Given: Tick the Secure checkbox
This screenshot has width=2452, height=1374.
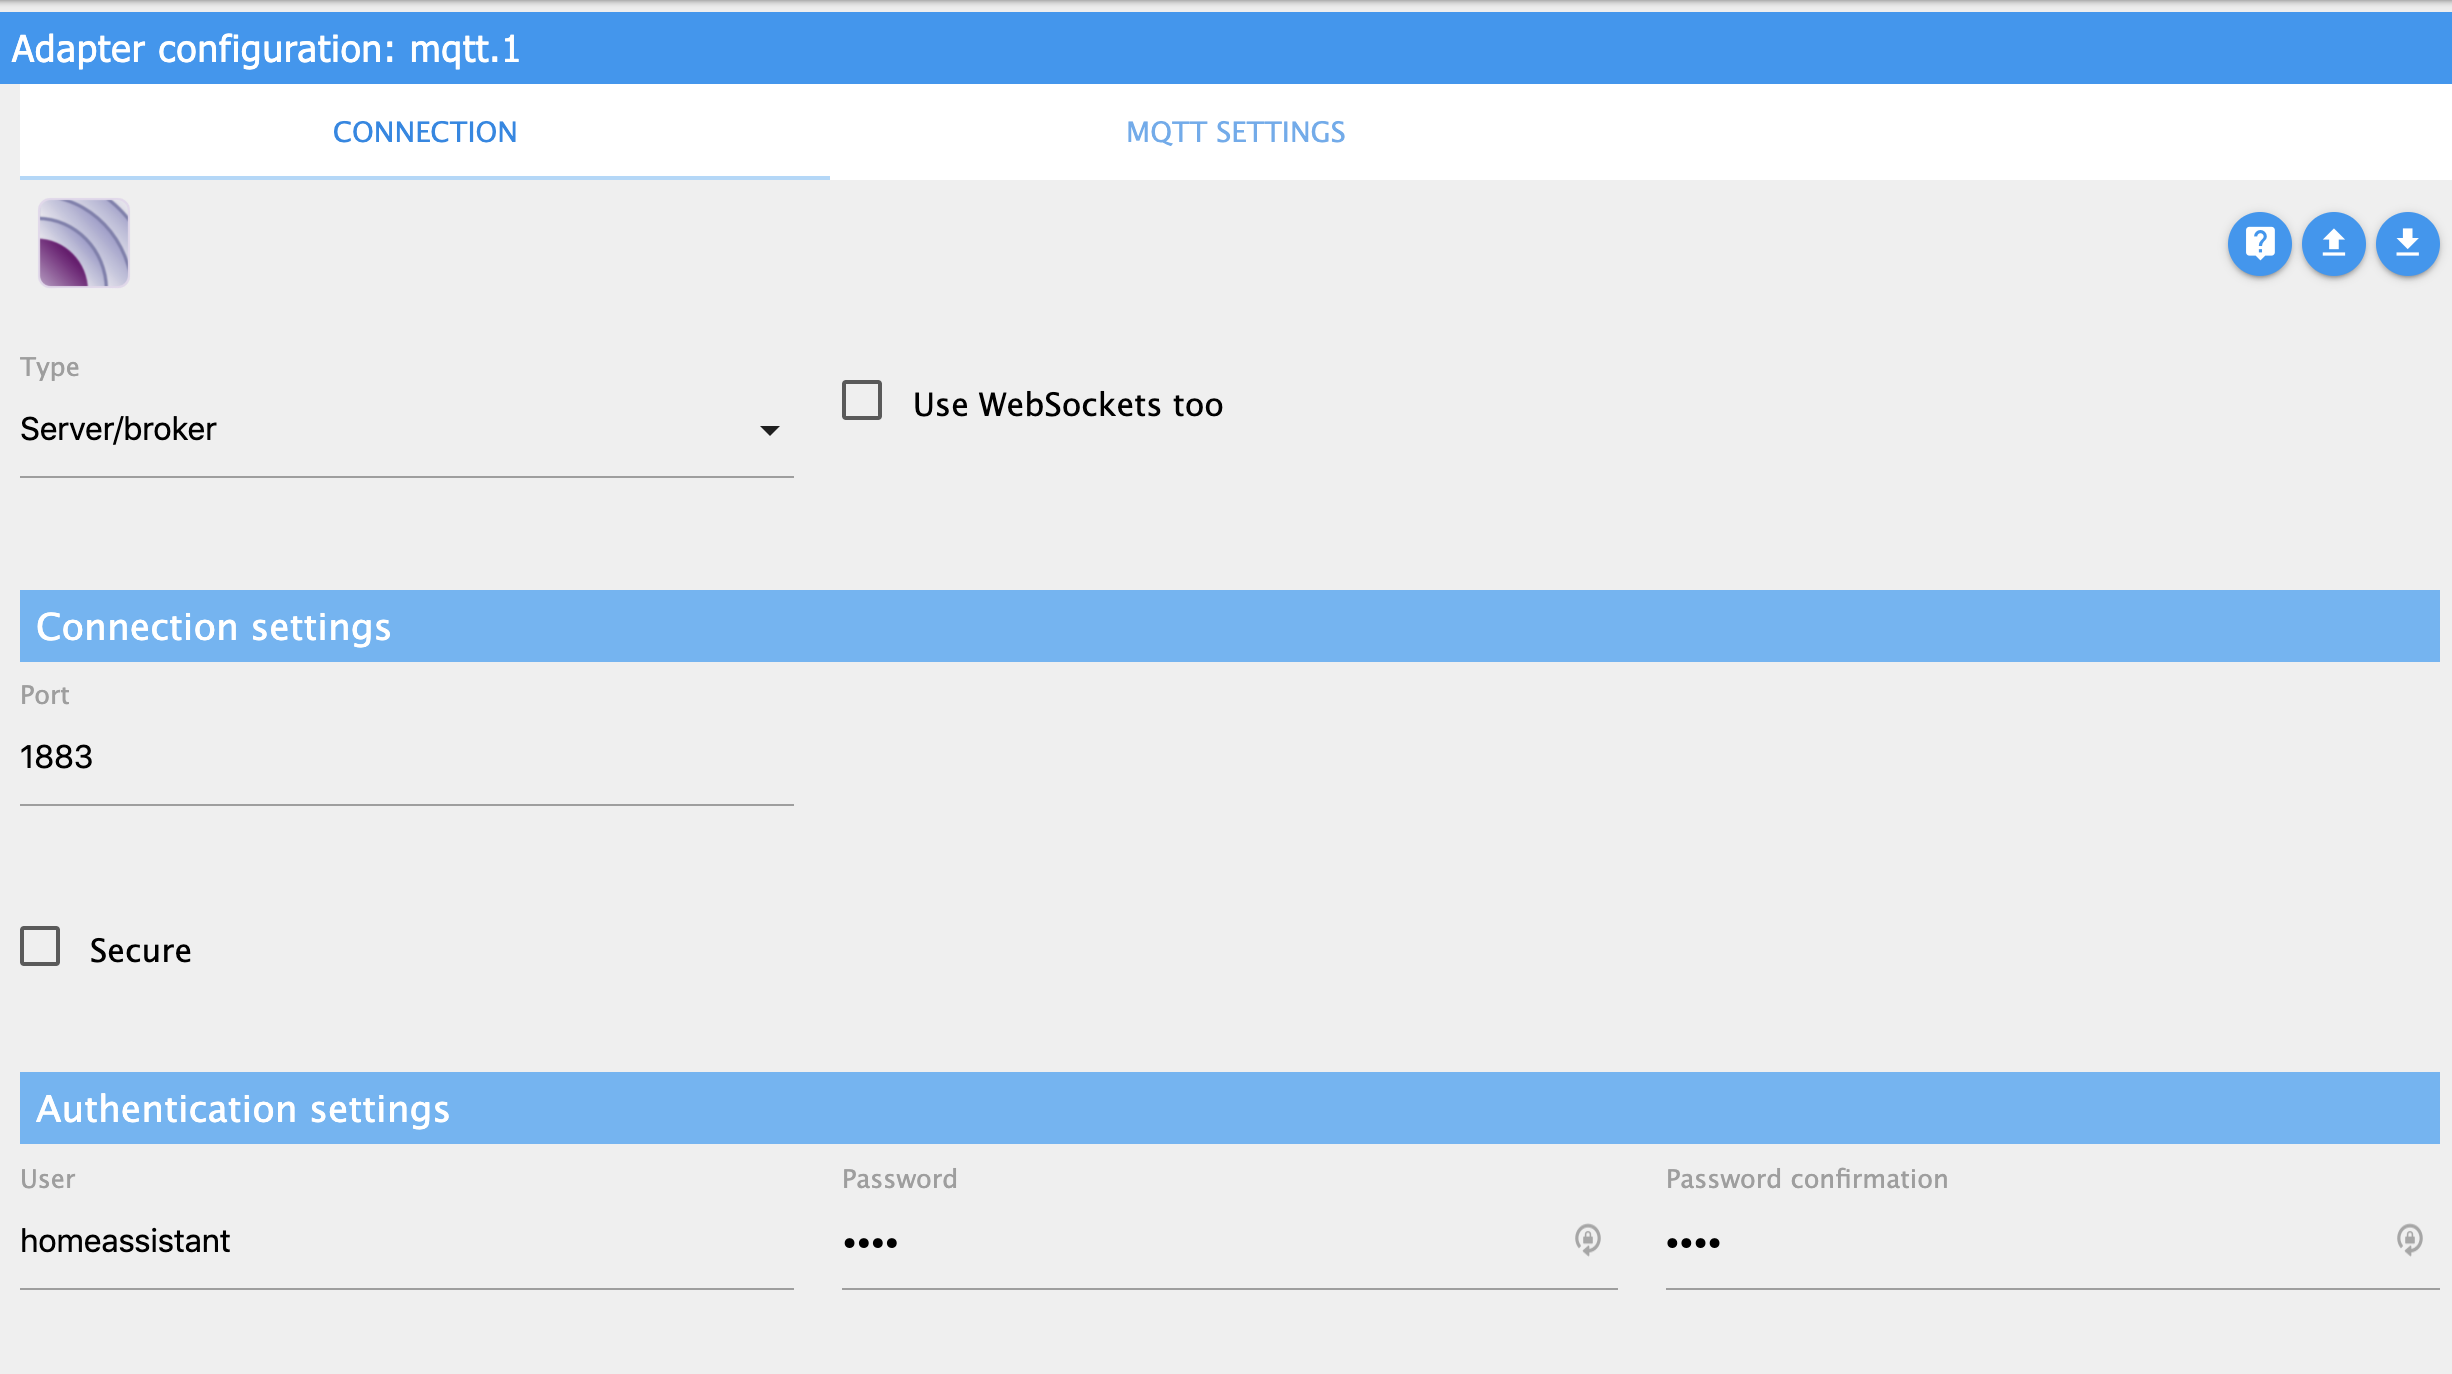Looking at the screenshot, I should [x=41, y=946].
